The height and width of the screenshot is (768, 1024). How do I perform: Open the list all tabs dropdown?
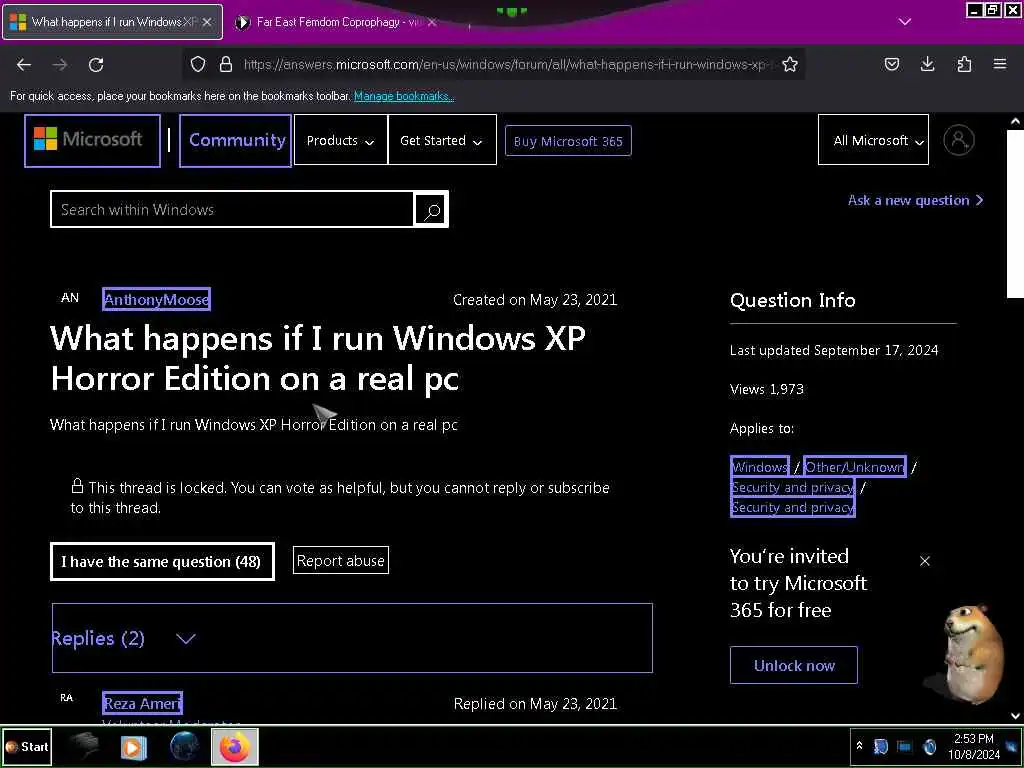coord(904,22)
